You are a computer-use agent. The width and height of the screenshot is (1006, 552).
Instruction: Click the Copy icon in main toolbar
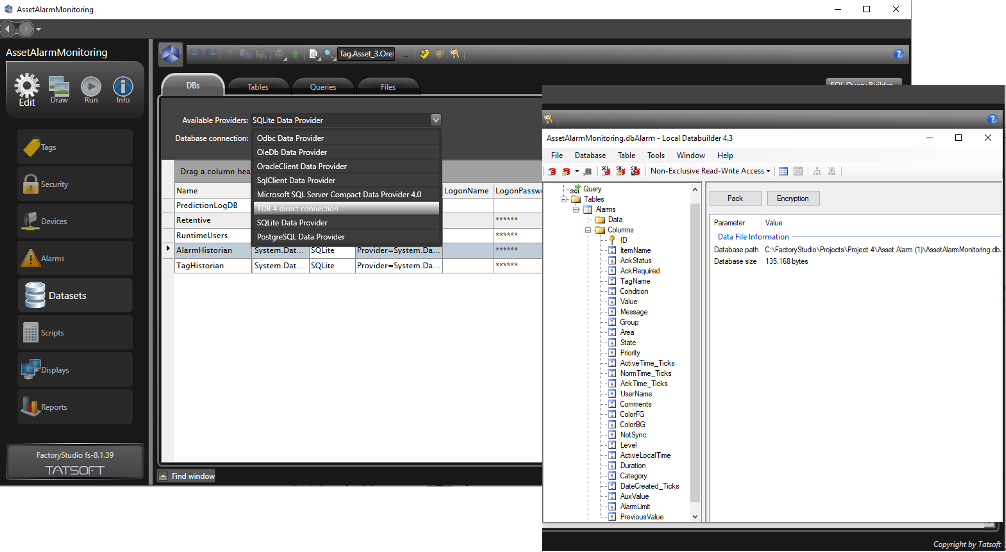click(x=246, y=55)
